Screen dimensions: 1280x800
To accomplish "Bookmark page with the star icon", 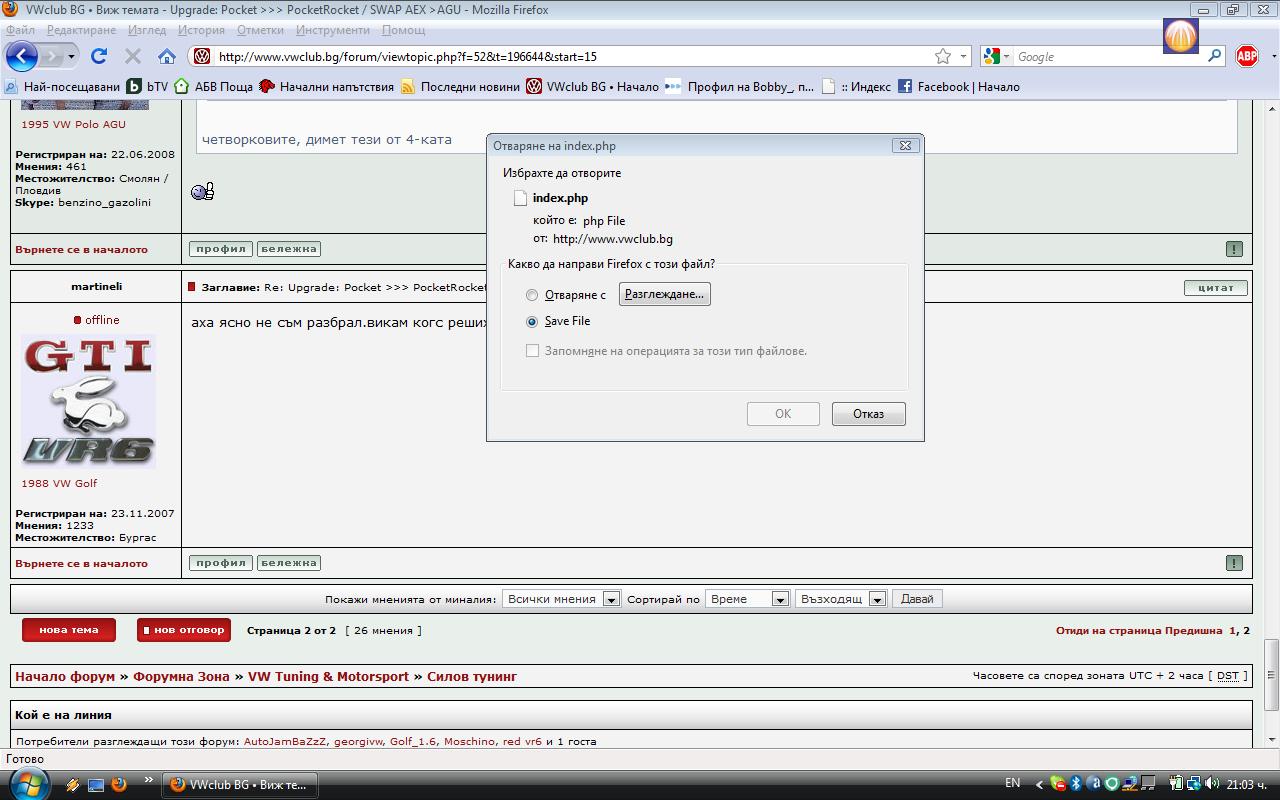I will tap(942, 56).
